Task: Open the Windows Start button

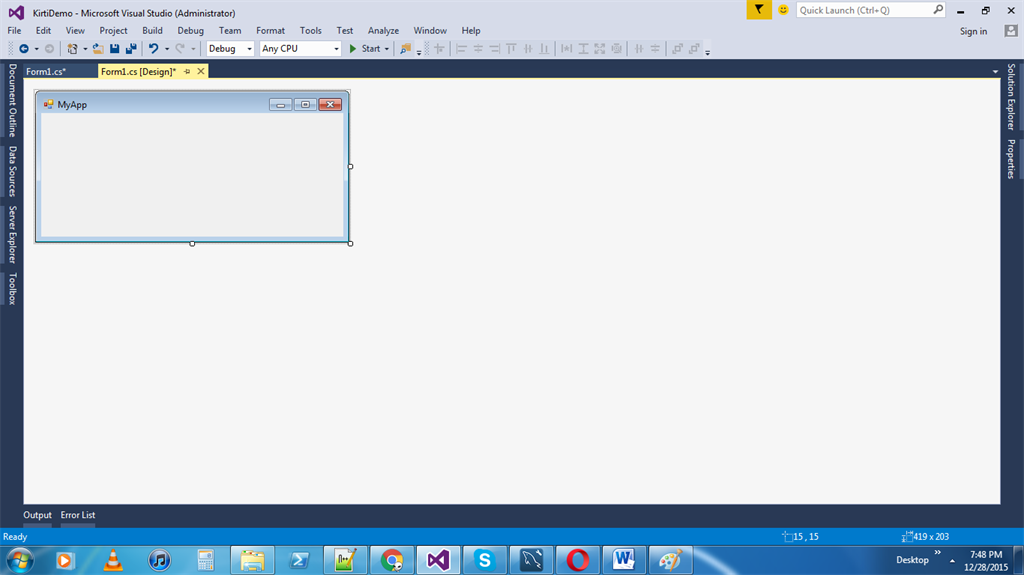Action: click(x=20, y=561)
